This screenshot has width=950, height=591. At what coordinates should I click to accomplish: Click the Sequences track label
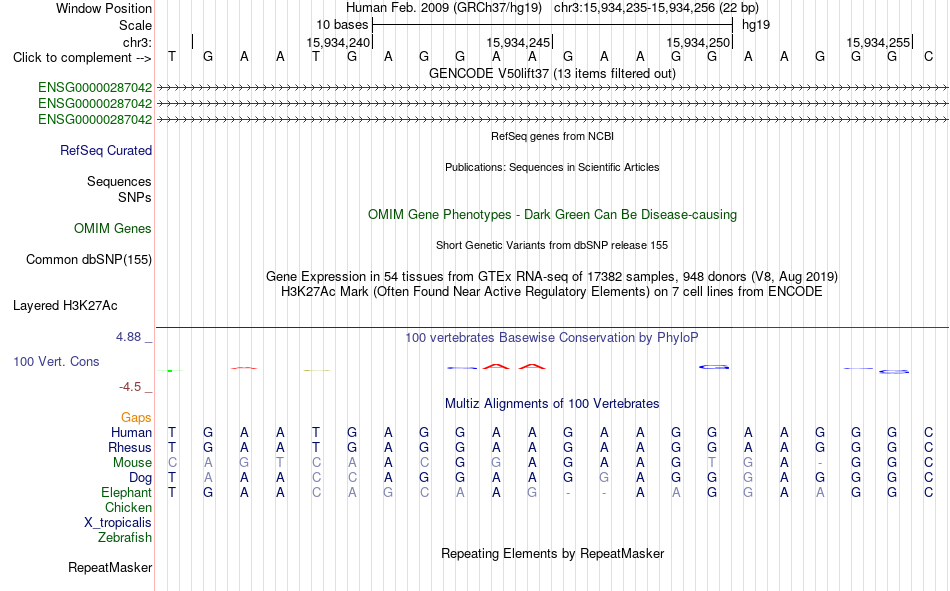[119, 181]
